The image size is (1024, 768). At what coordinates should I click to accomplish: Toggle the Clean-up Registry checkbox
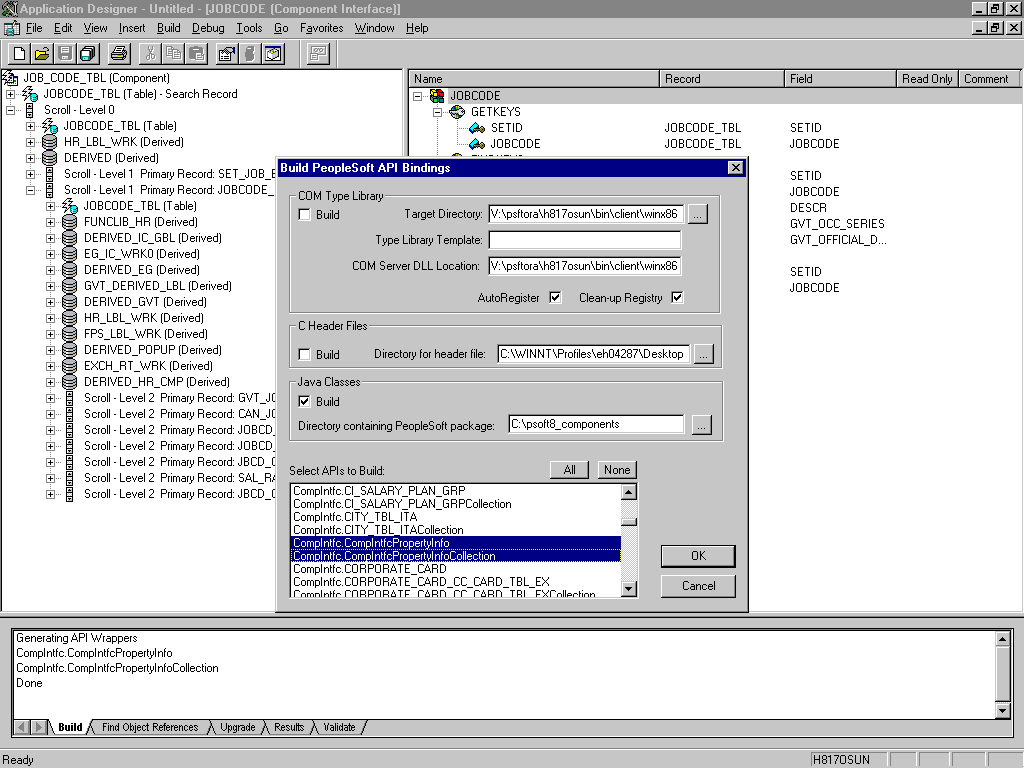(677, 298)
